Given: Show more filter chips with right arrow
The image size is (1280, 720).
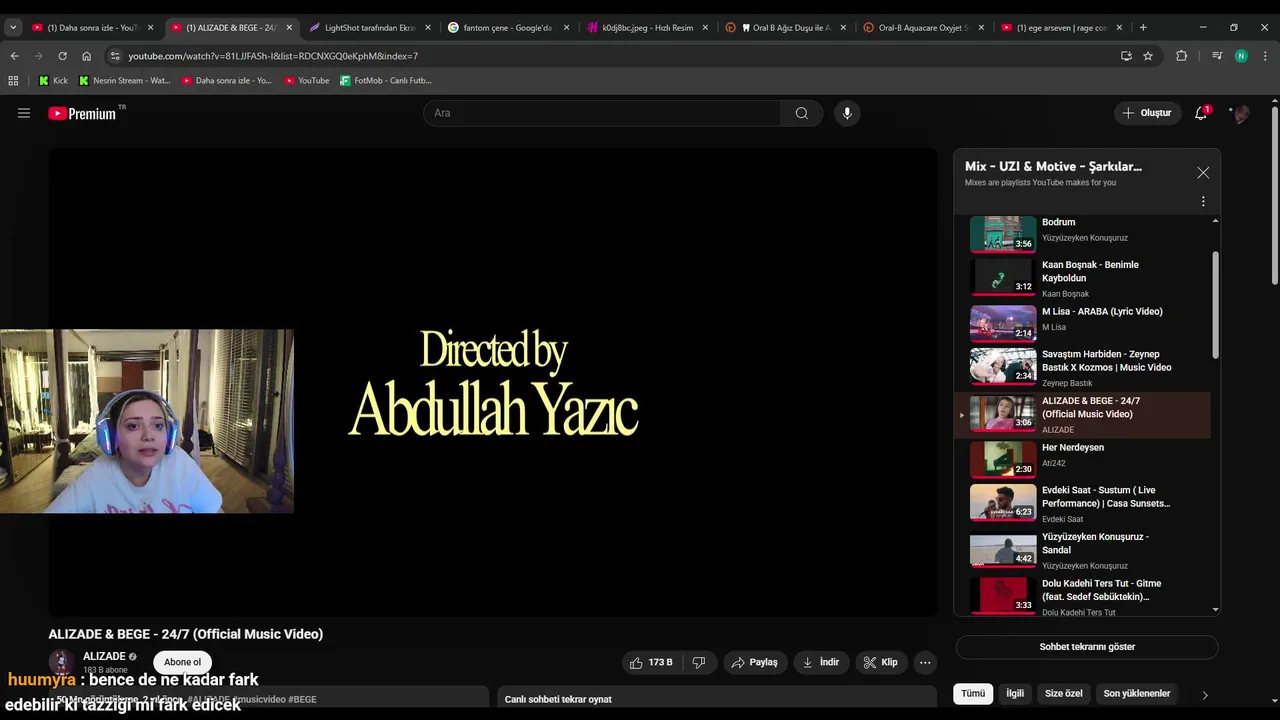Looking at the screenshot, I should 1204,694.
